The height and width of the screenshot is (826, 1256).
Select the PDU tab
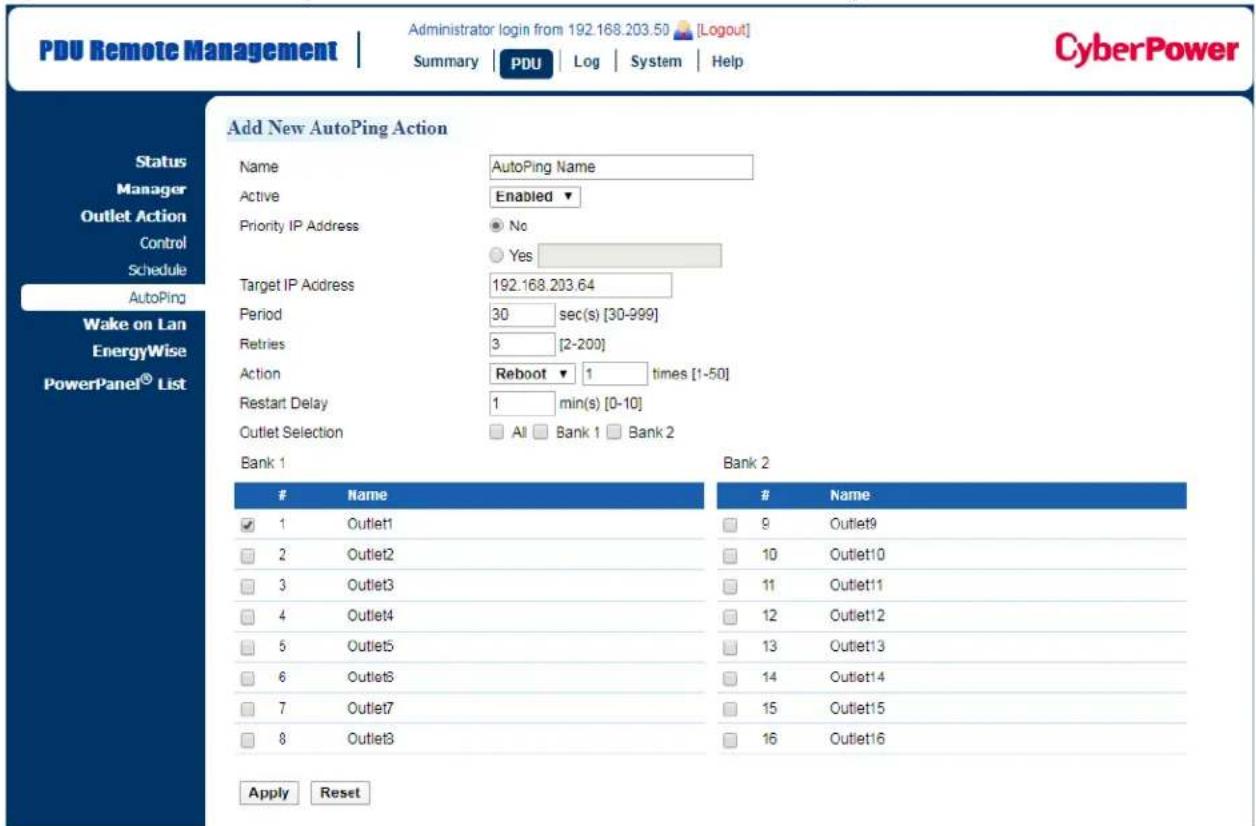point(525,63)
